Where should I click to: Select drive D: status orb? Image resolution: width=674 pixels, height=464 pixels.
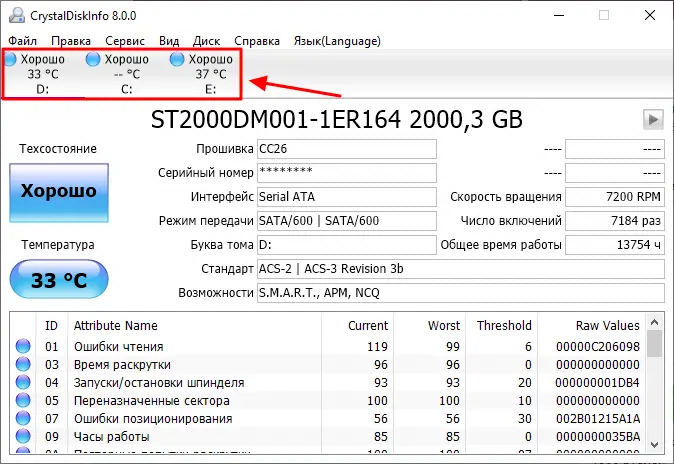pos(10,60)
